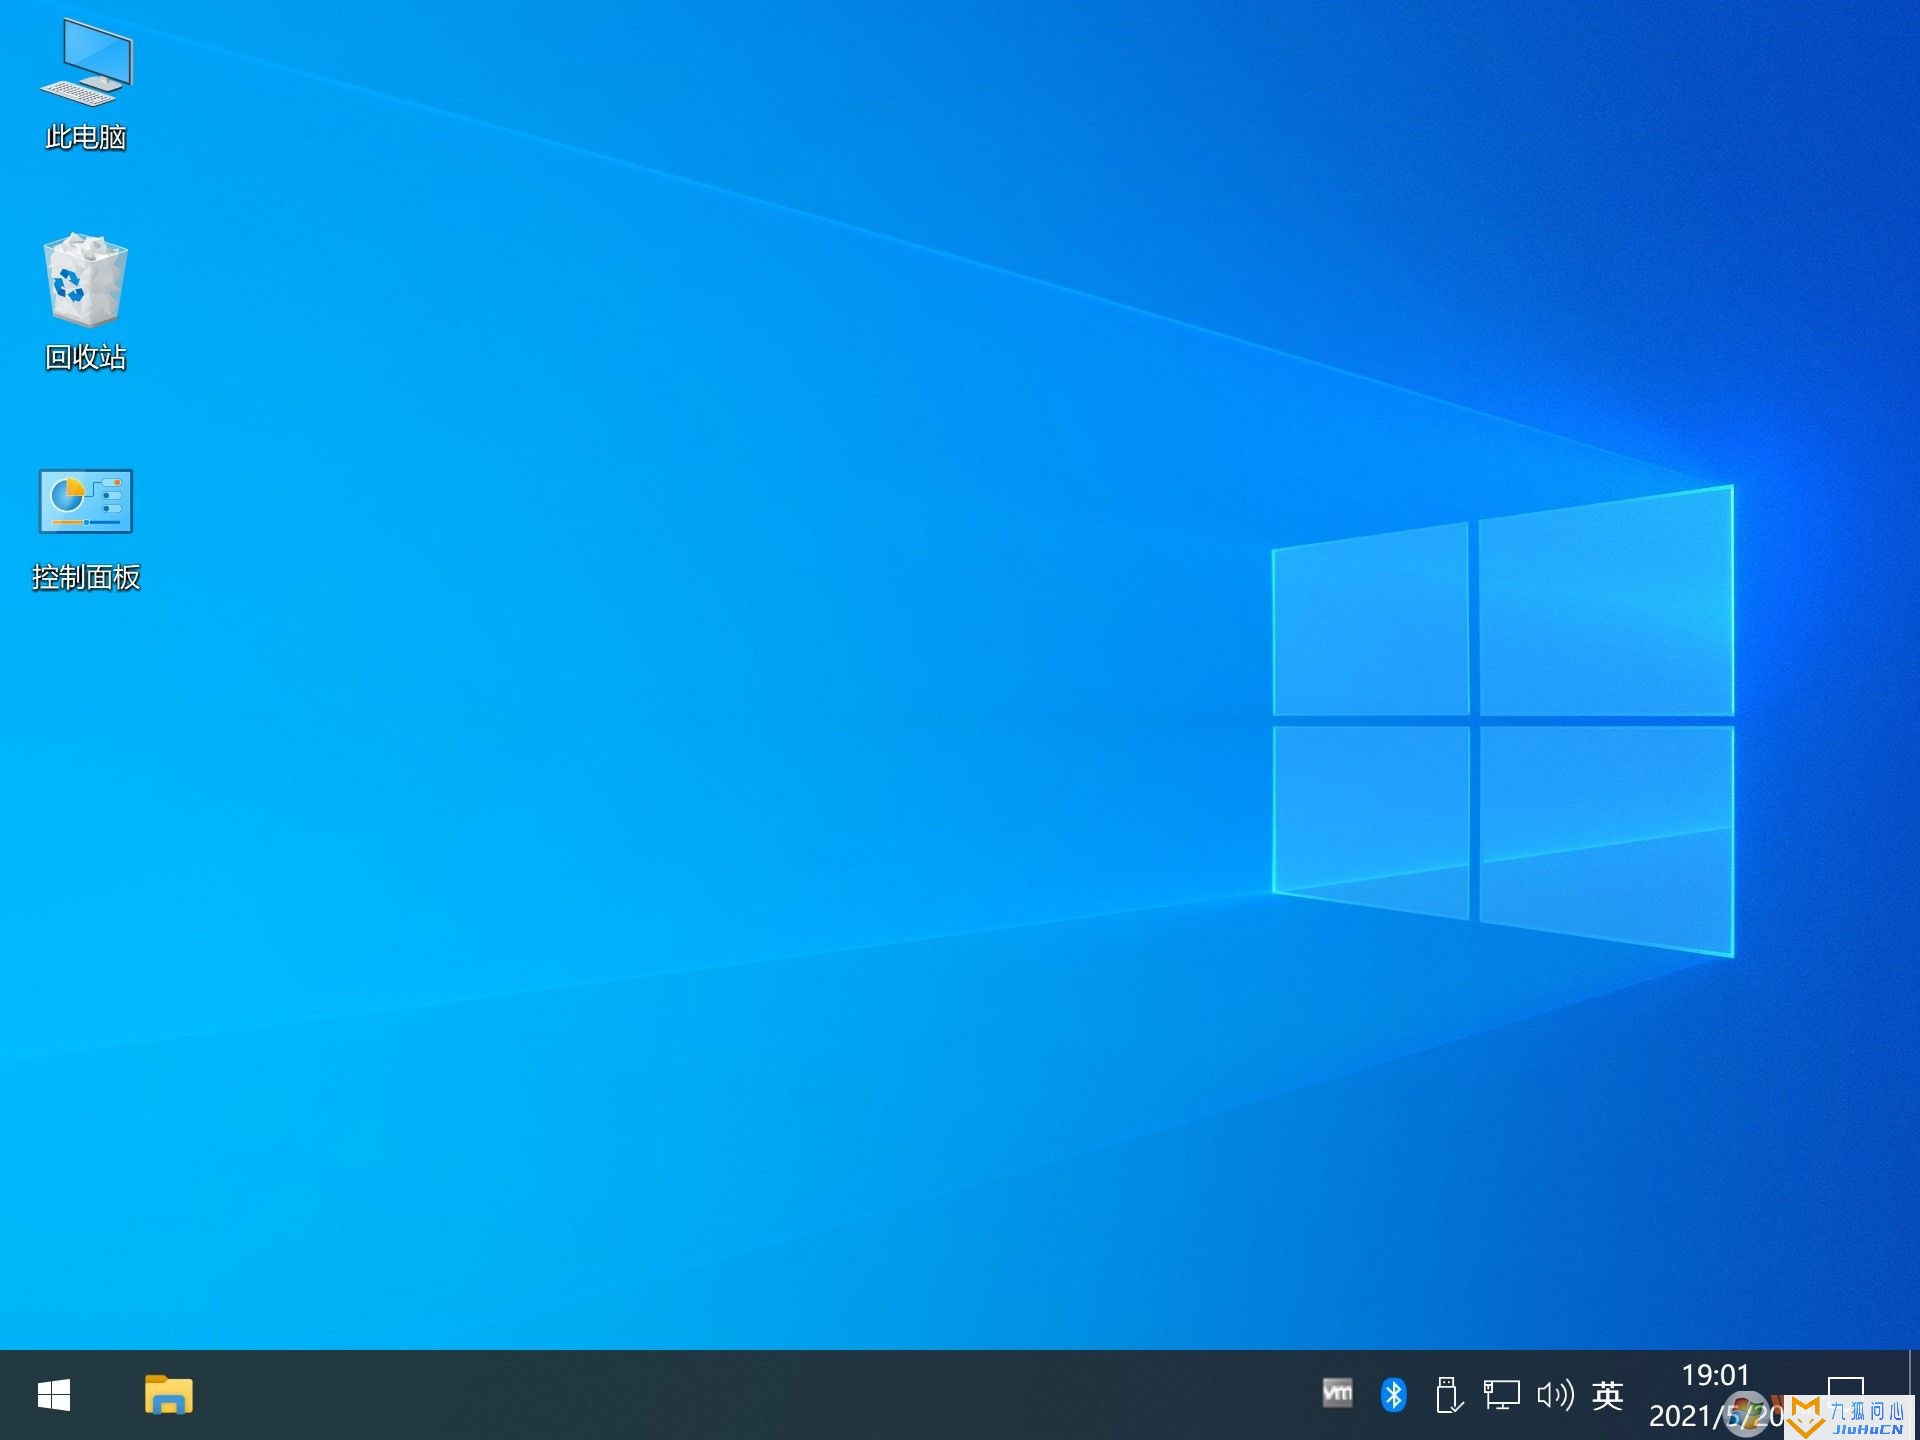1920x1440 pixels.
Task: Open File Explorer from the taskbar
Action: tap(168, 1395)
